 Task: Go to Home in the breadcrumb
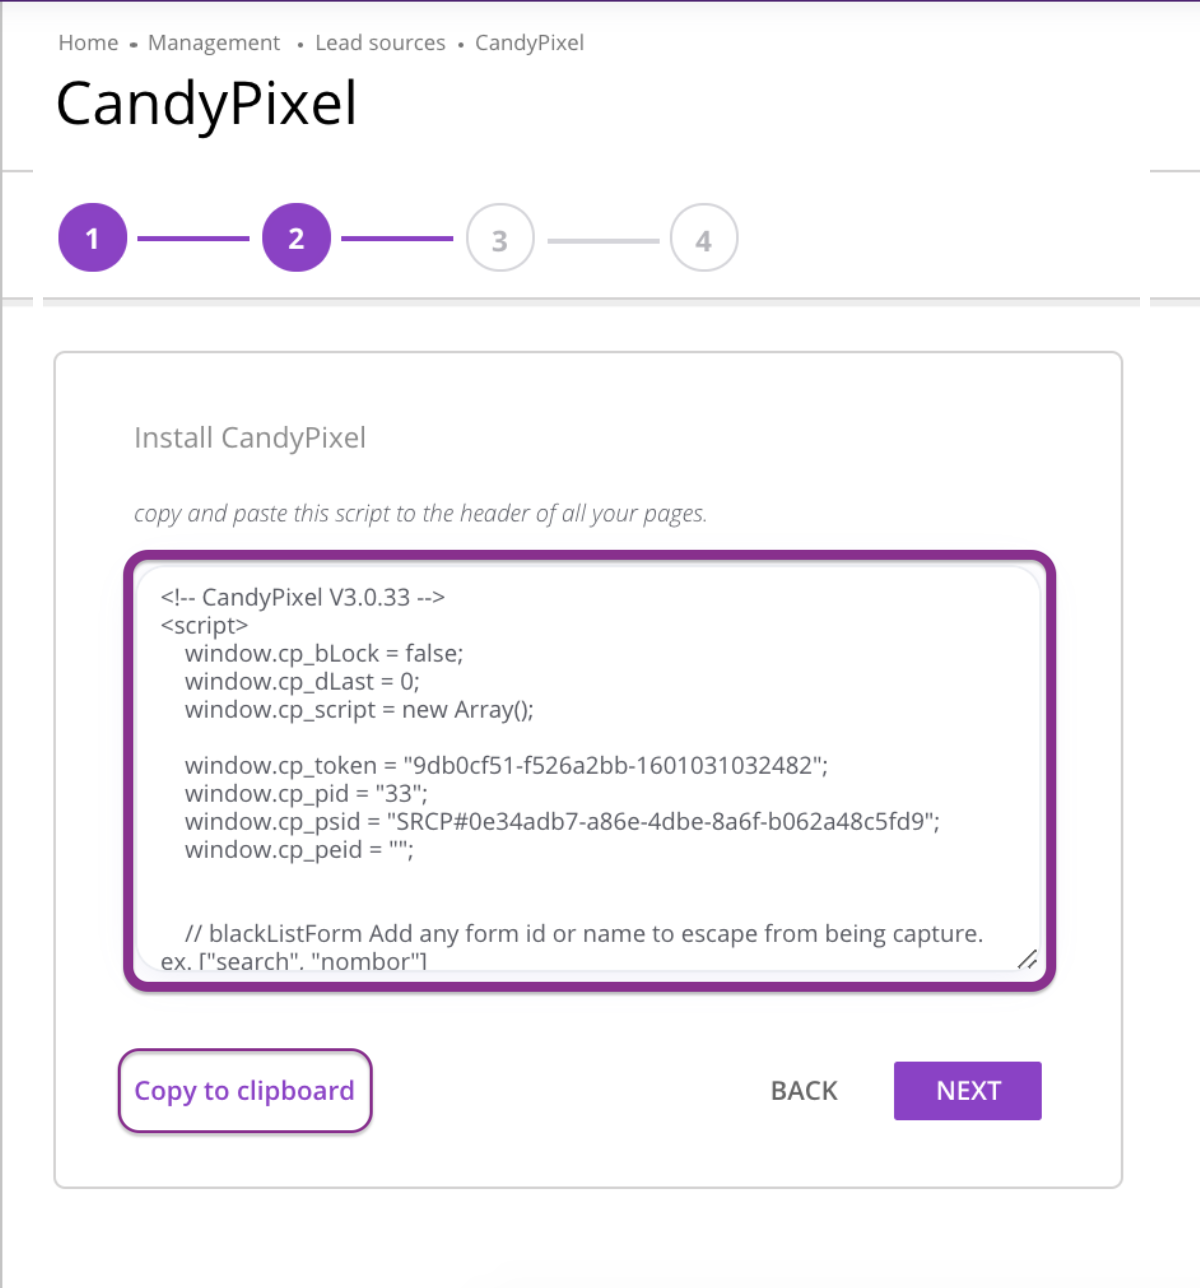[x=88, y=43]
